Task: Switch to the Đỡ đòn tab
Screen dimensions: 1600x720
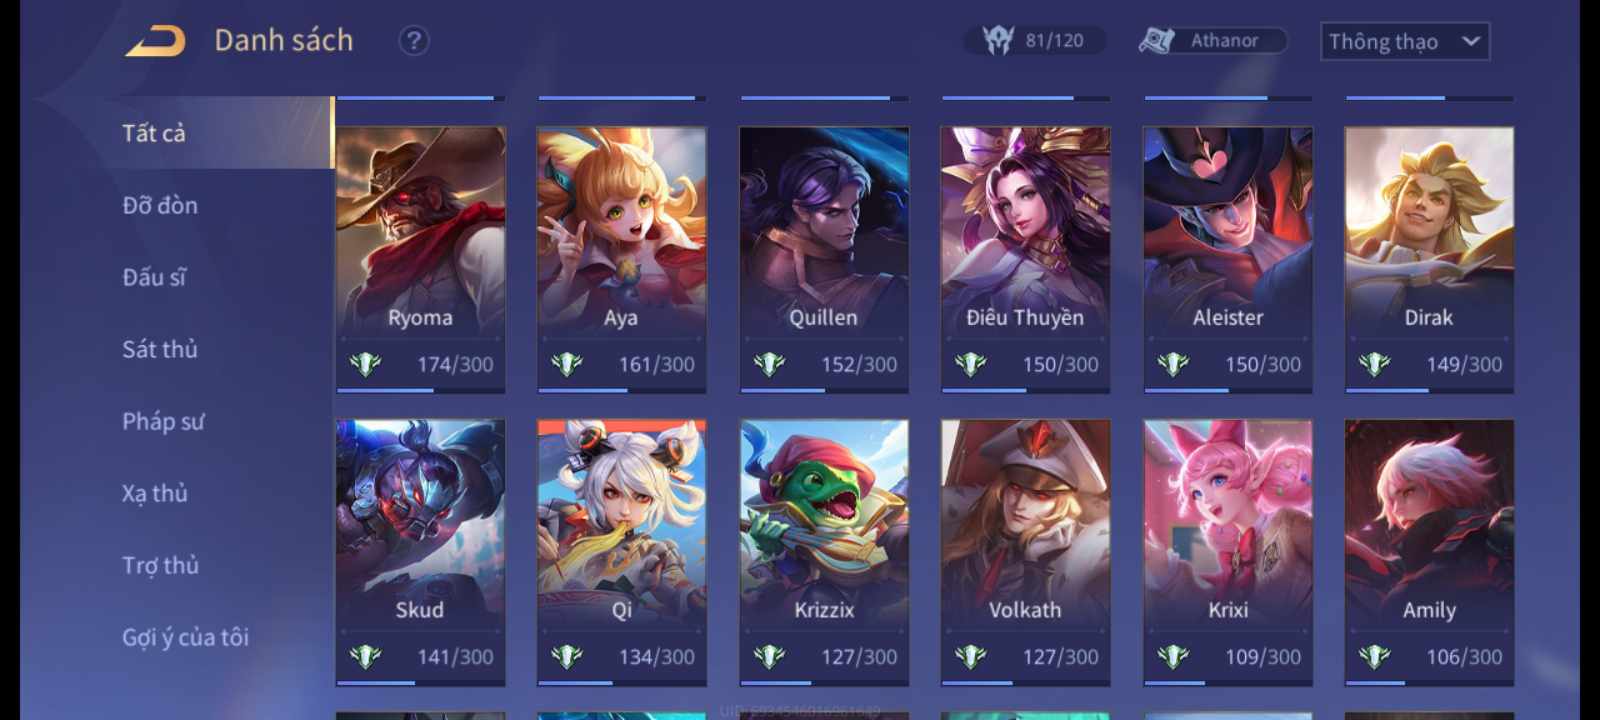Action: [160, 205]
